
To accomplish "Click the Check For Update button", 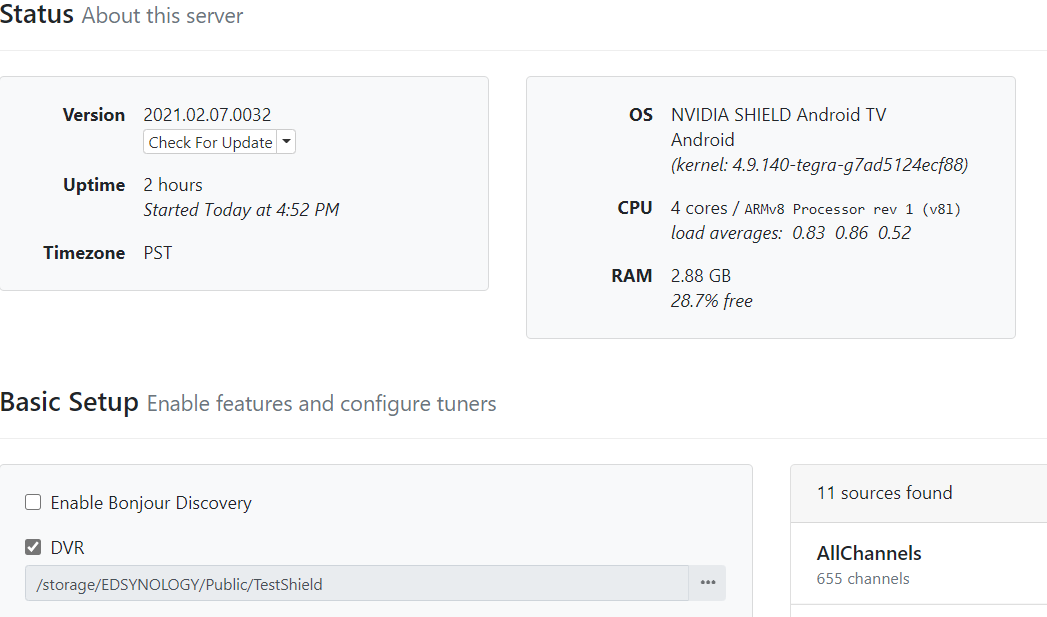I will (x=210, y=142).
